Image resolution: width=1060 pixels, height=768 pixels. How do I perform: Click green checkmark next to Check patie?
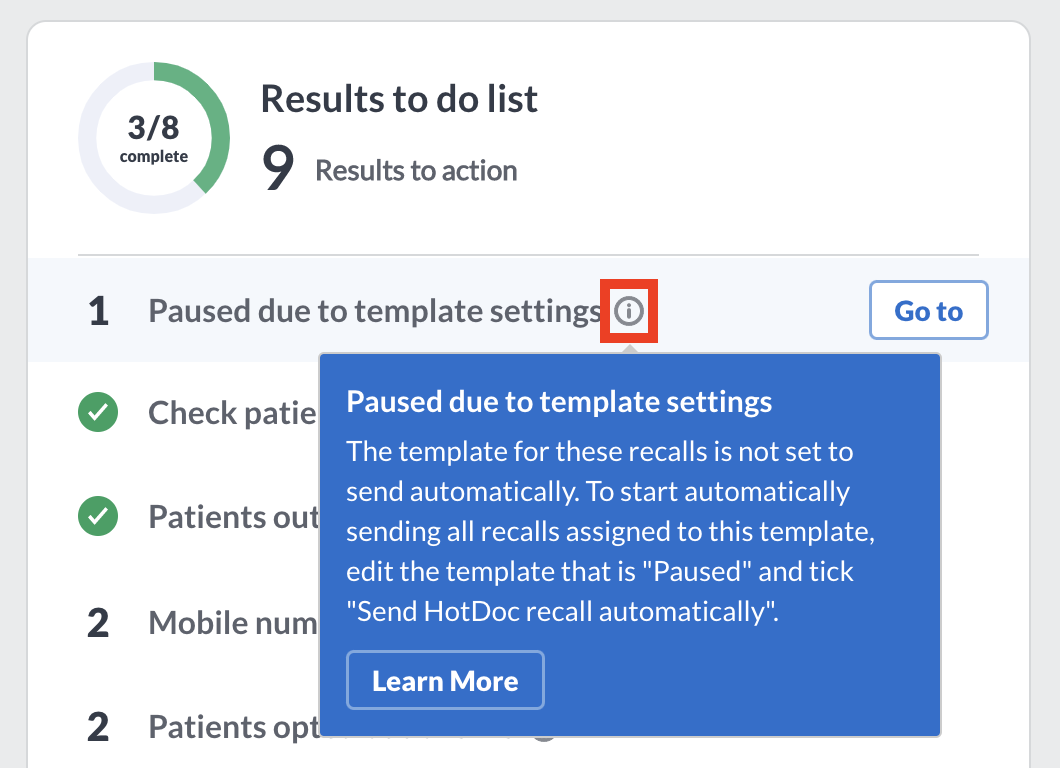[x=98, y=412]
